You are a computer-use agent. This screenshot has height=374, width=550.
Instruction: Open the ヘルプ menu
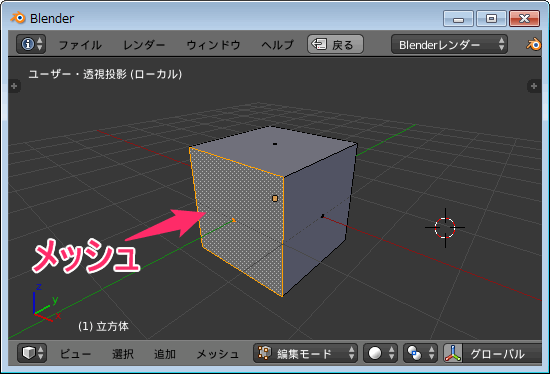pyautogui.click(x=277, y=45)
